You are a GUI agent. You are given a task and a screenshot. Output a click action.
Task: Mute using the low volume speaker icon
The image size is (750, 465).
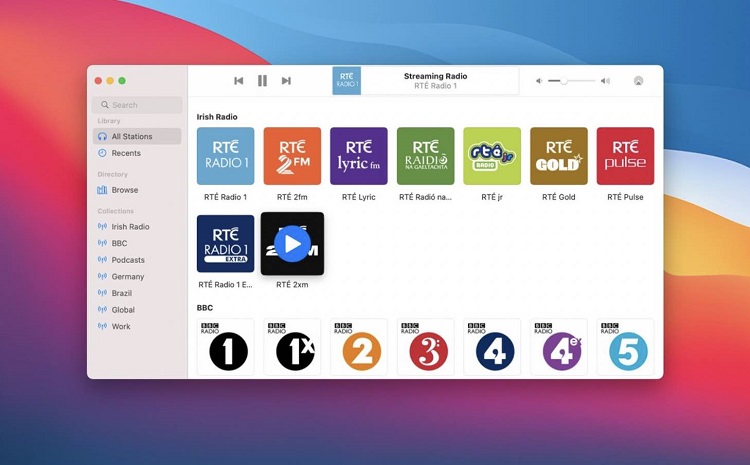pyautogui.click(x=540, y=81)
